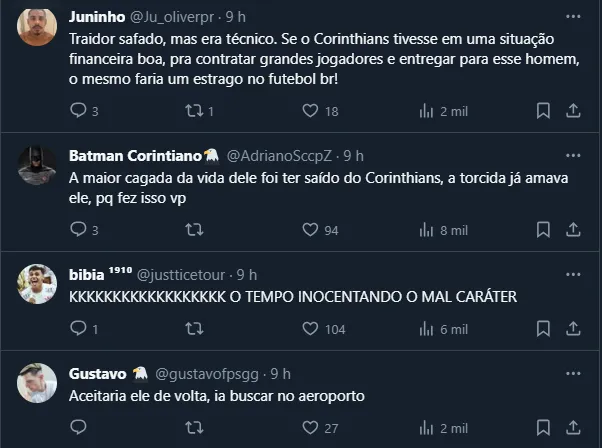View analytics on Batman Corintiano's tweet

tap(426, 231)
